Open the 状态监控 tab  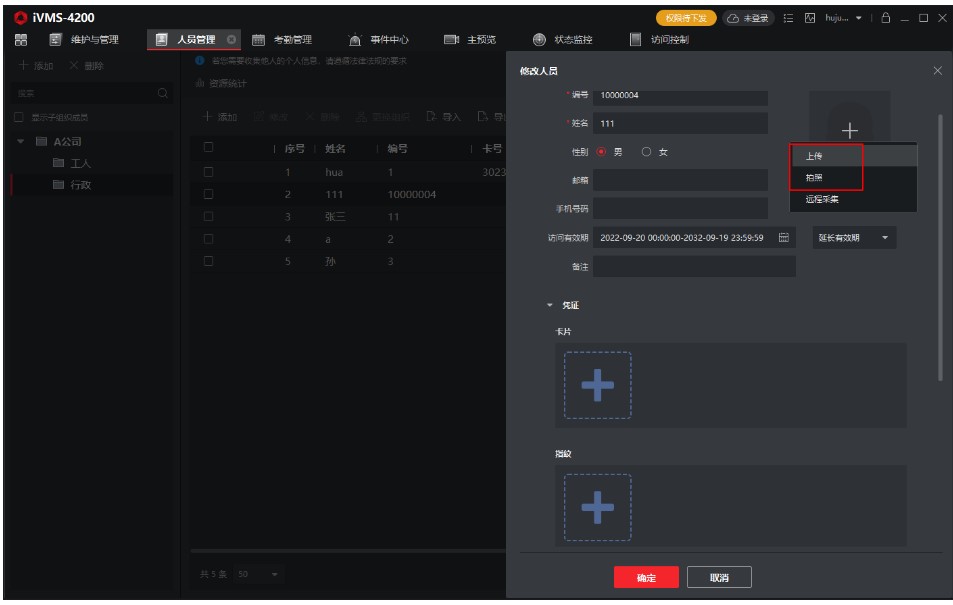point(563,40)
